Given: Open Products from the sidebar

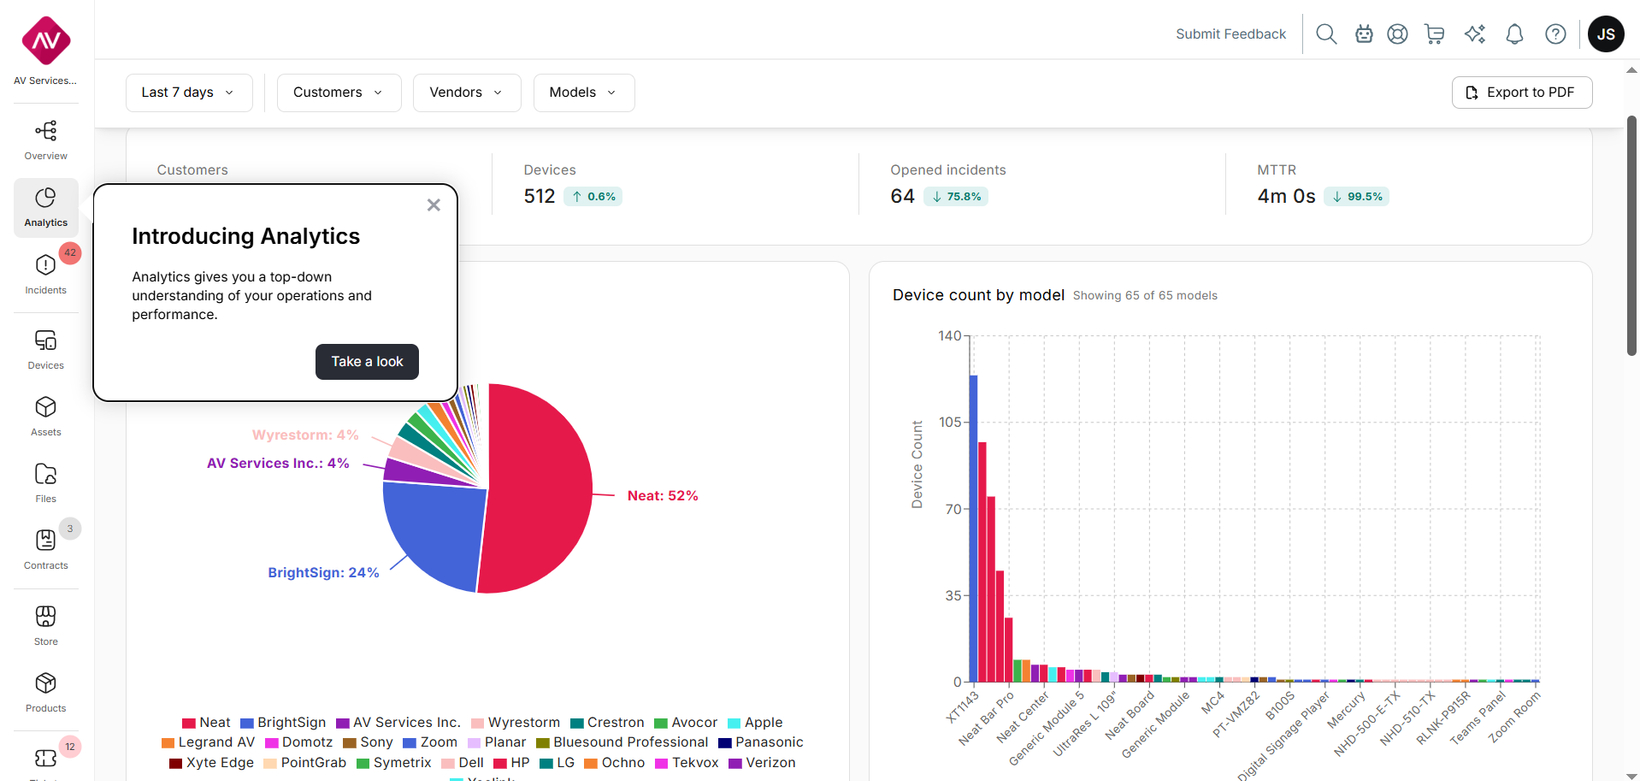Looking at the screenshot, I should click(x=46, y=693).
